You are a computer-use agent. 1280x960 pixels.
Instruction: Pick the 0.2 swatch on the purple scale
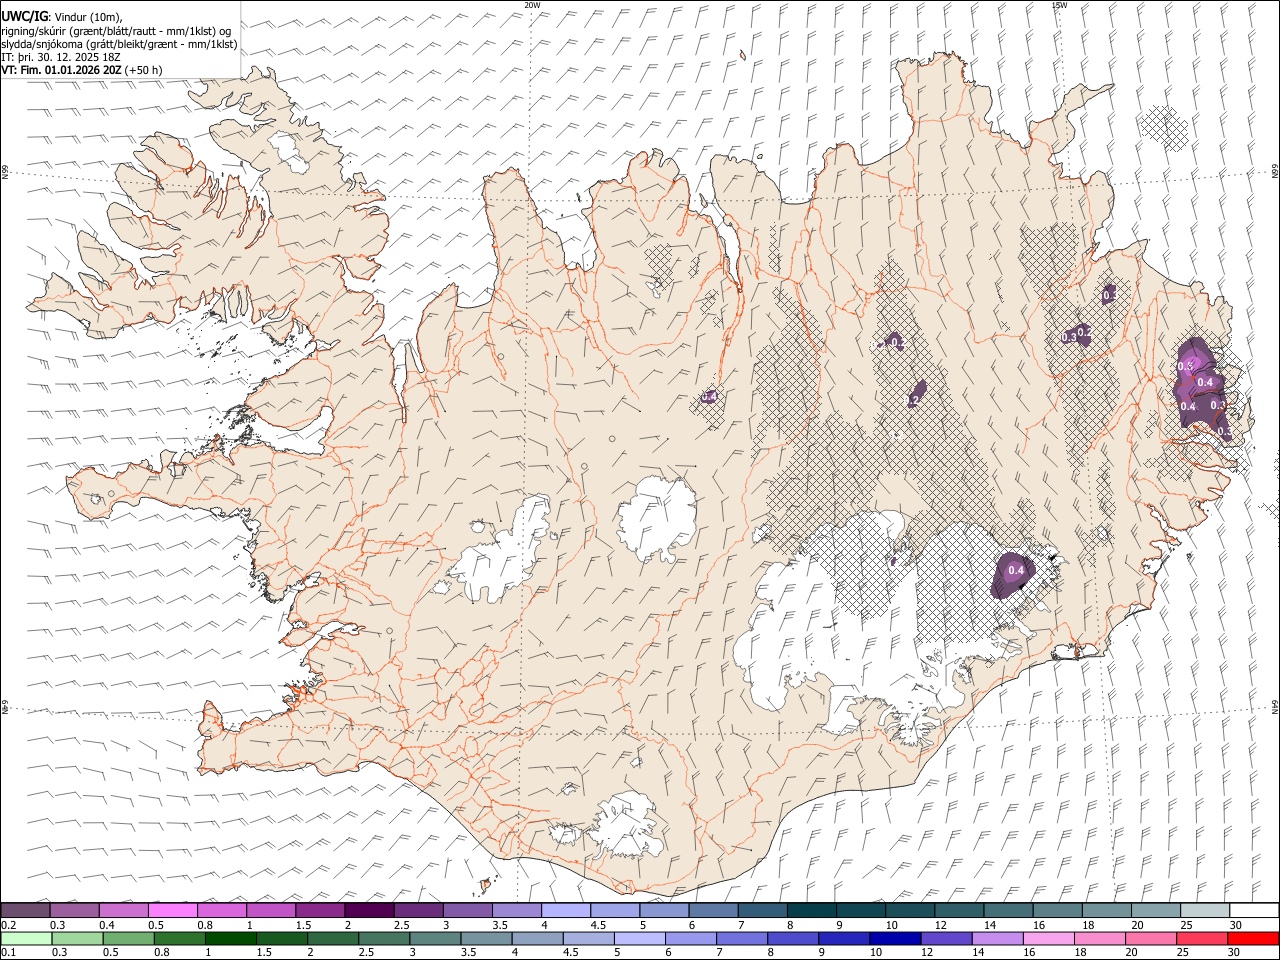click(x=26, y=911)
